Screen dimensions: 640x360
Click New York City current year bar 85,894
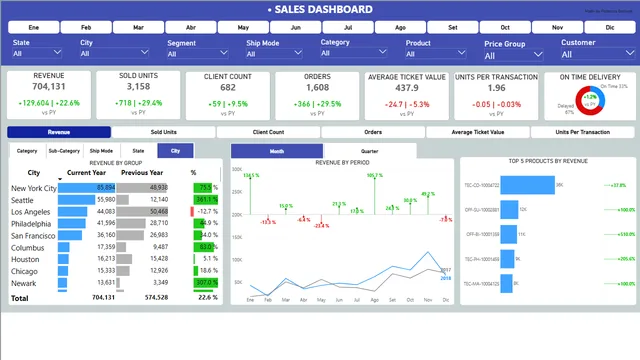pos(87,188)
